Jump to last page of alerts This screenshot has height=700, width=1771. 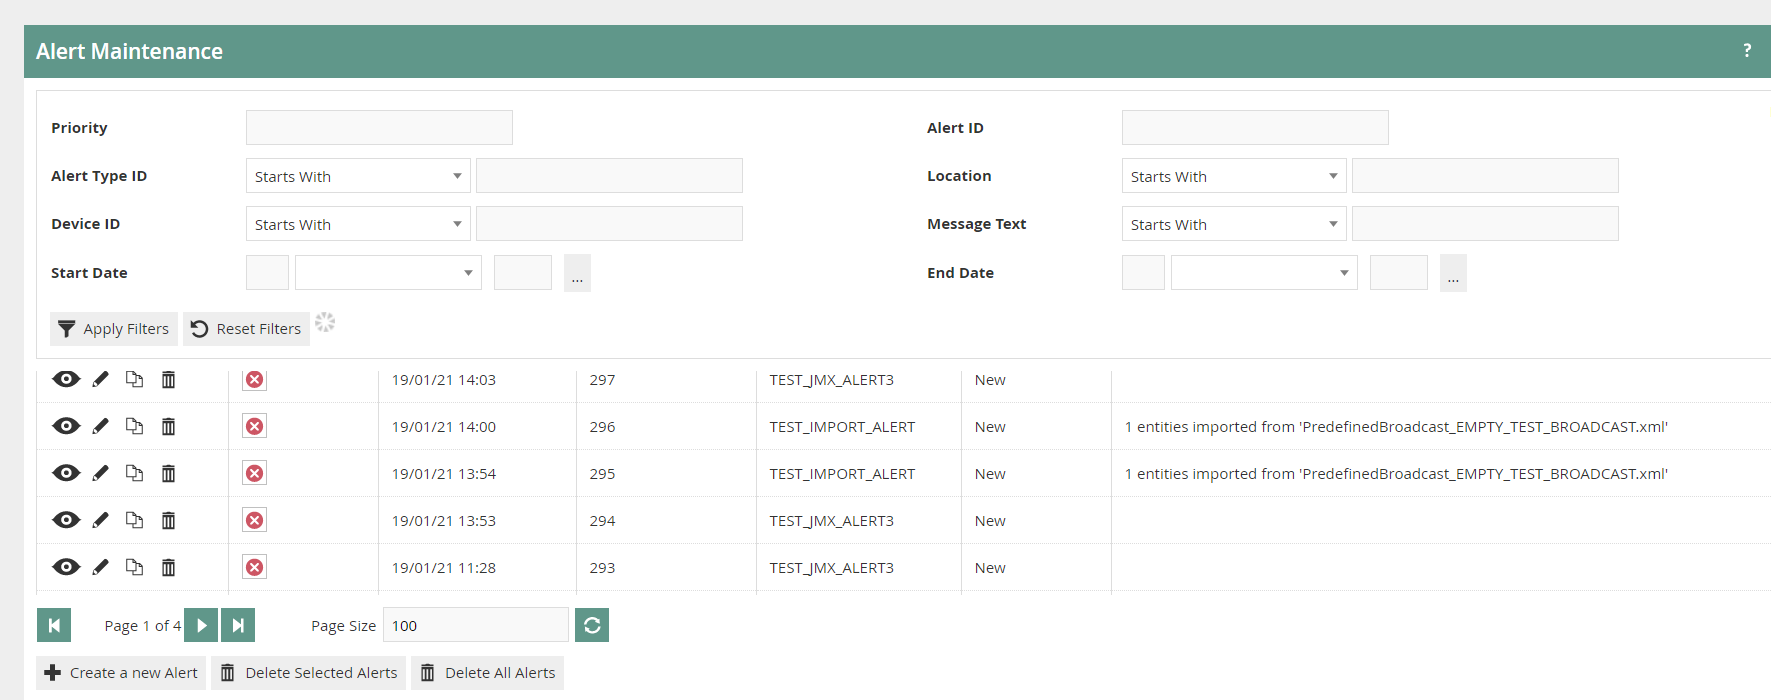point(238,625)
